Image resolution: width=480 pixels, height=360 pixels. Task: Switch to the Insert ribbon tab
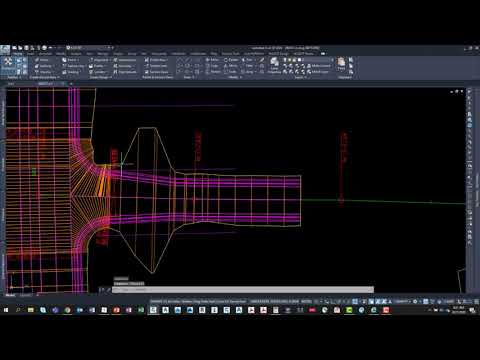coord(31,54)
